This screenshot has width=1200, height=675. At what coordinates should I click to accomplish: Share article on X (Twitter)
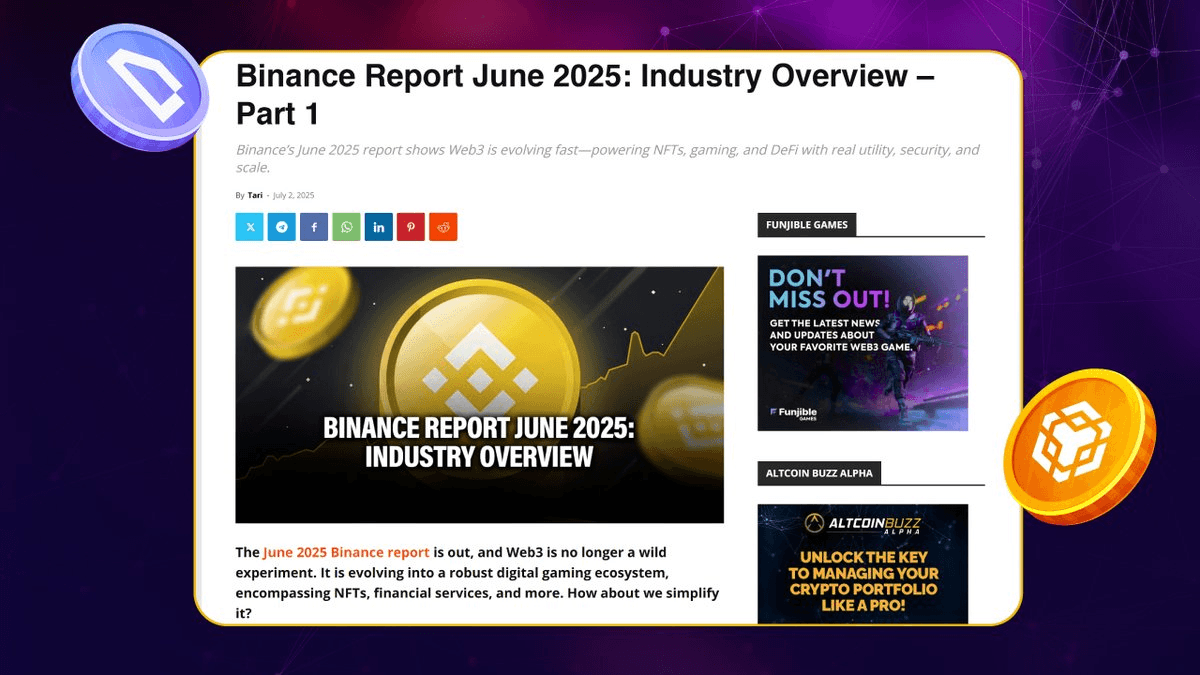[250, 227]
